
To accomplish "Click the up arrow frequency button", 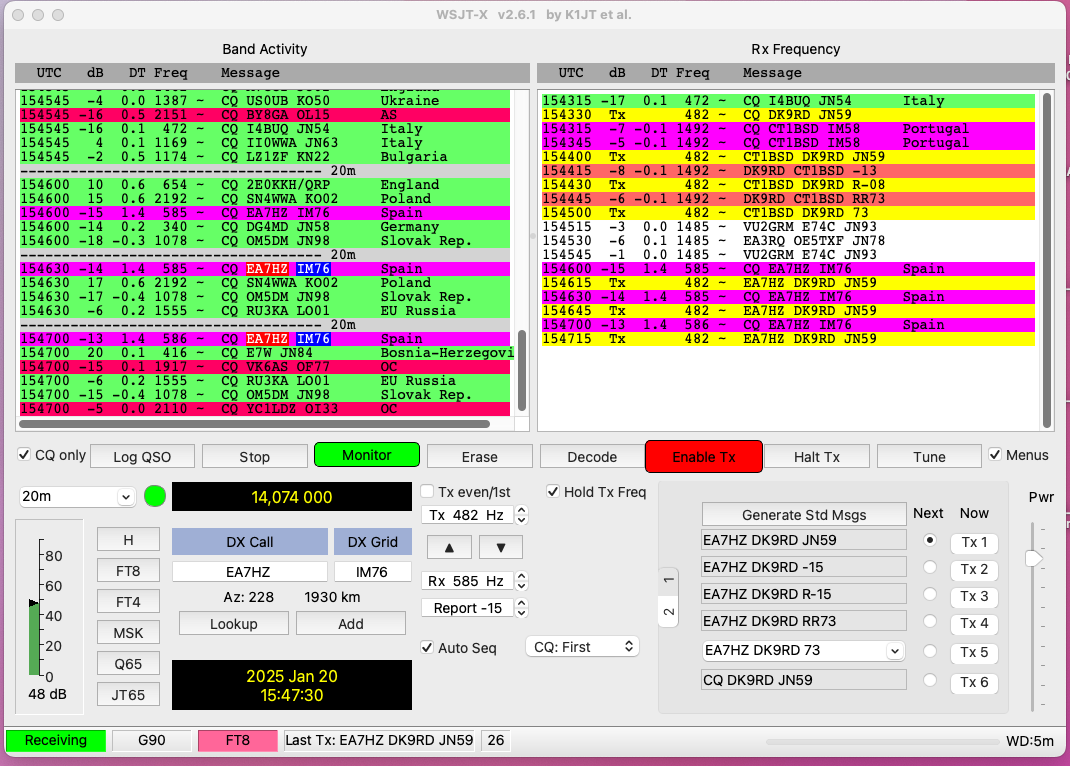I will [448, 547].
